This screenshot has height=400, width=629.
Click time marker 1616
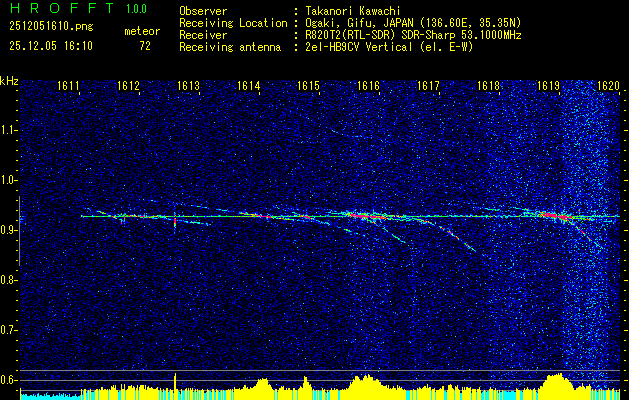[369, 85]
